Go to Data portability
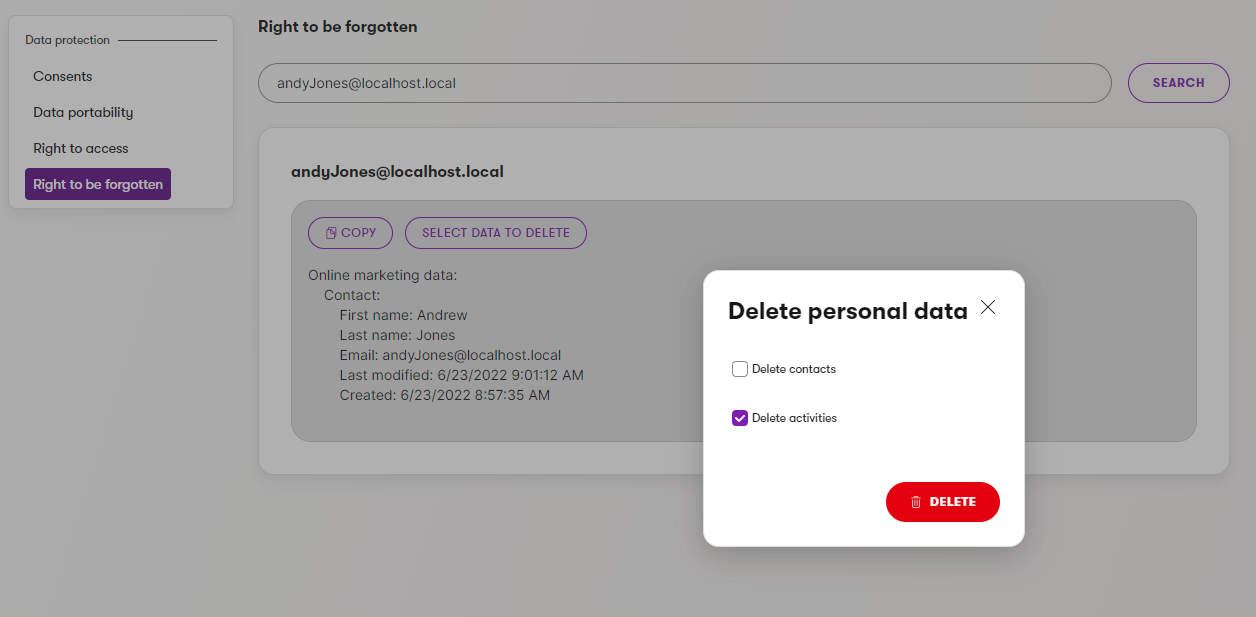This screenshot has width=1256, height=617. [x=83, y=112]
